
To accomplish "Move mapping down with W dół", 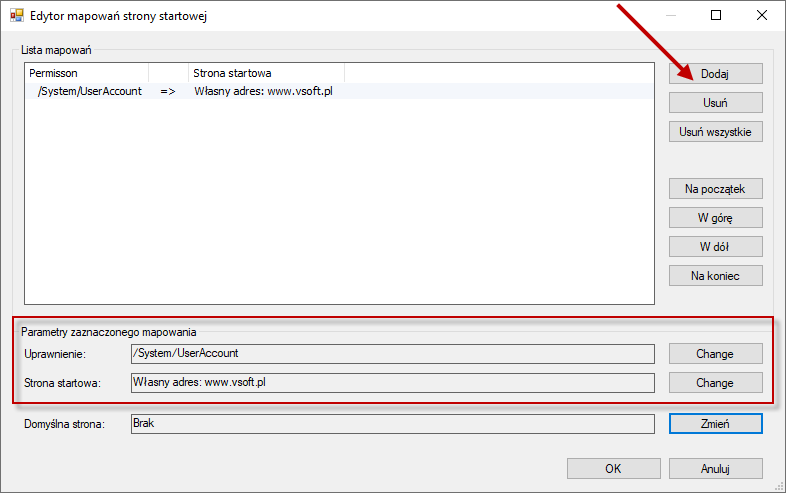I will click(715, 247).
